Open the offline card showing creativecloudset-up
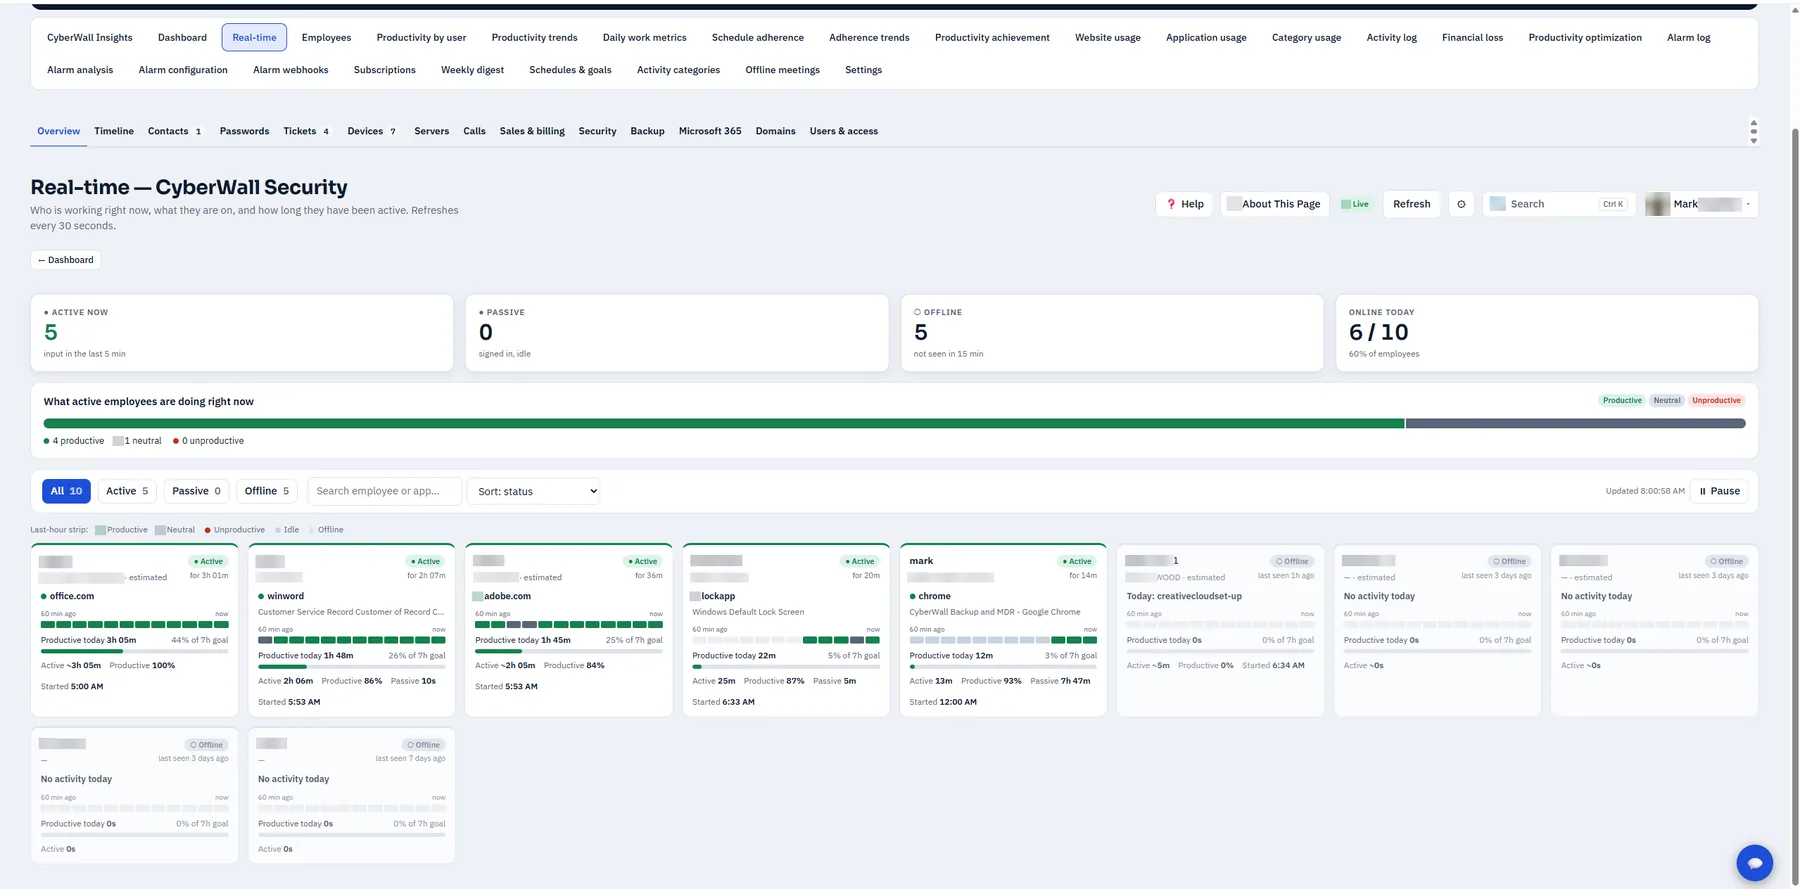Image resolution: width=1800 pixels, height=889 pixels. [x=1220, y=629]
